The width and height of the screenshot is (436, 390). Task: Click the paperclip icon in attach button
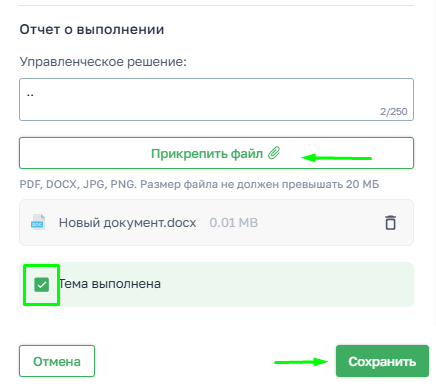[x=274, y=153]
